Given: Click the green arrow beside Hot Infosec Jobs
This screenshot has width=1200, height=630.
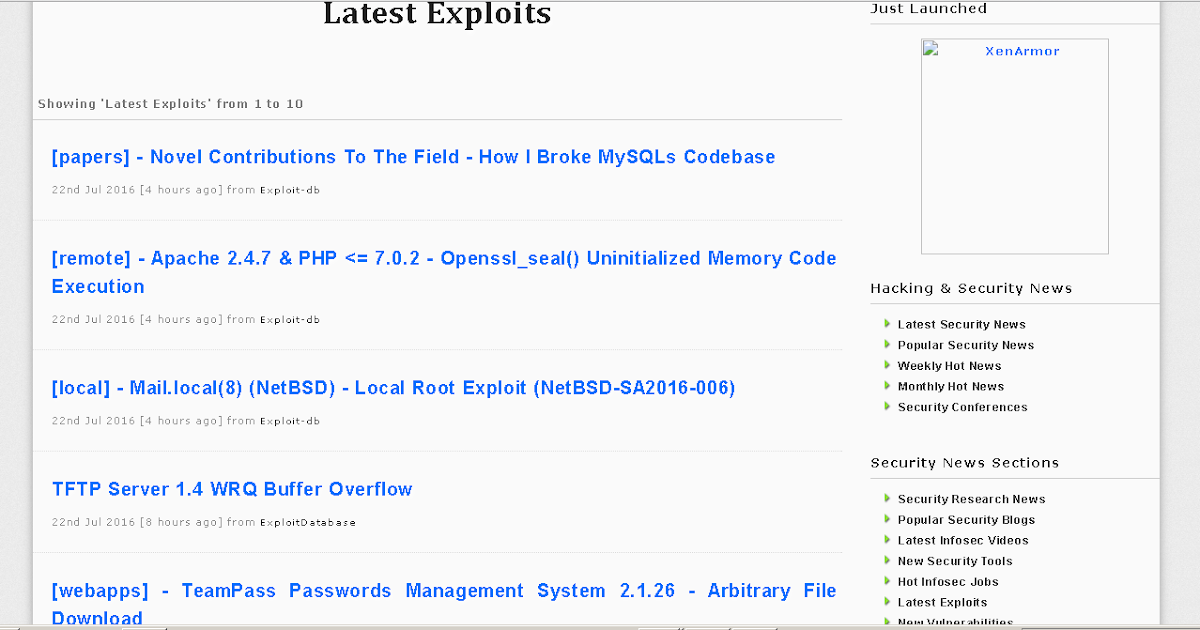Looking at the screenshot, I should (887, 581).
